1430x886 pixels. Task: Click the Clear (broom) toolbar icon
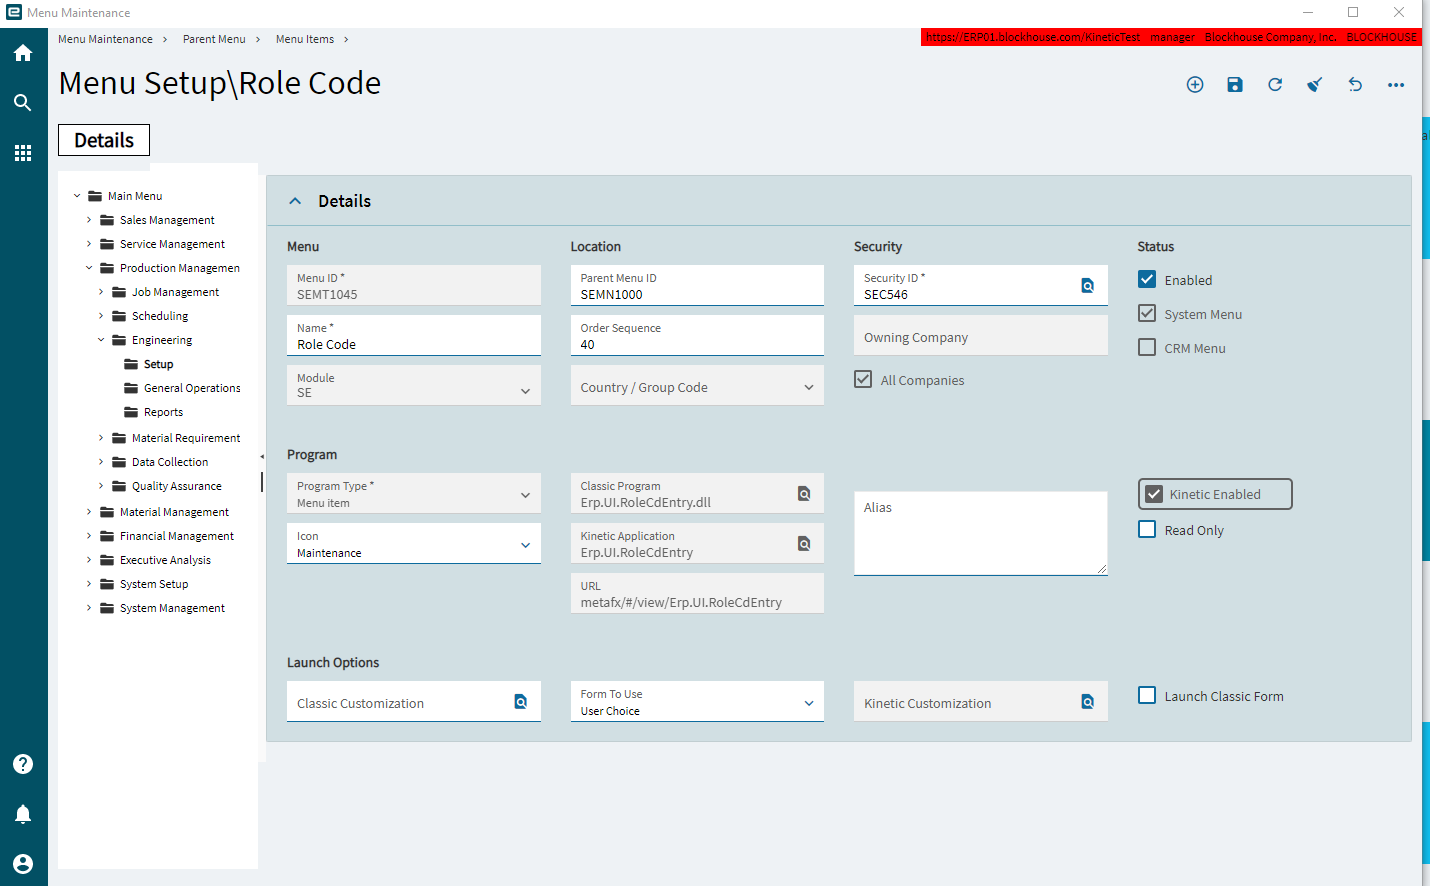coord(1315,85)
